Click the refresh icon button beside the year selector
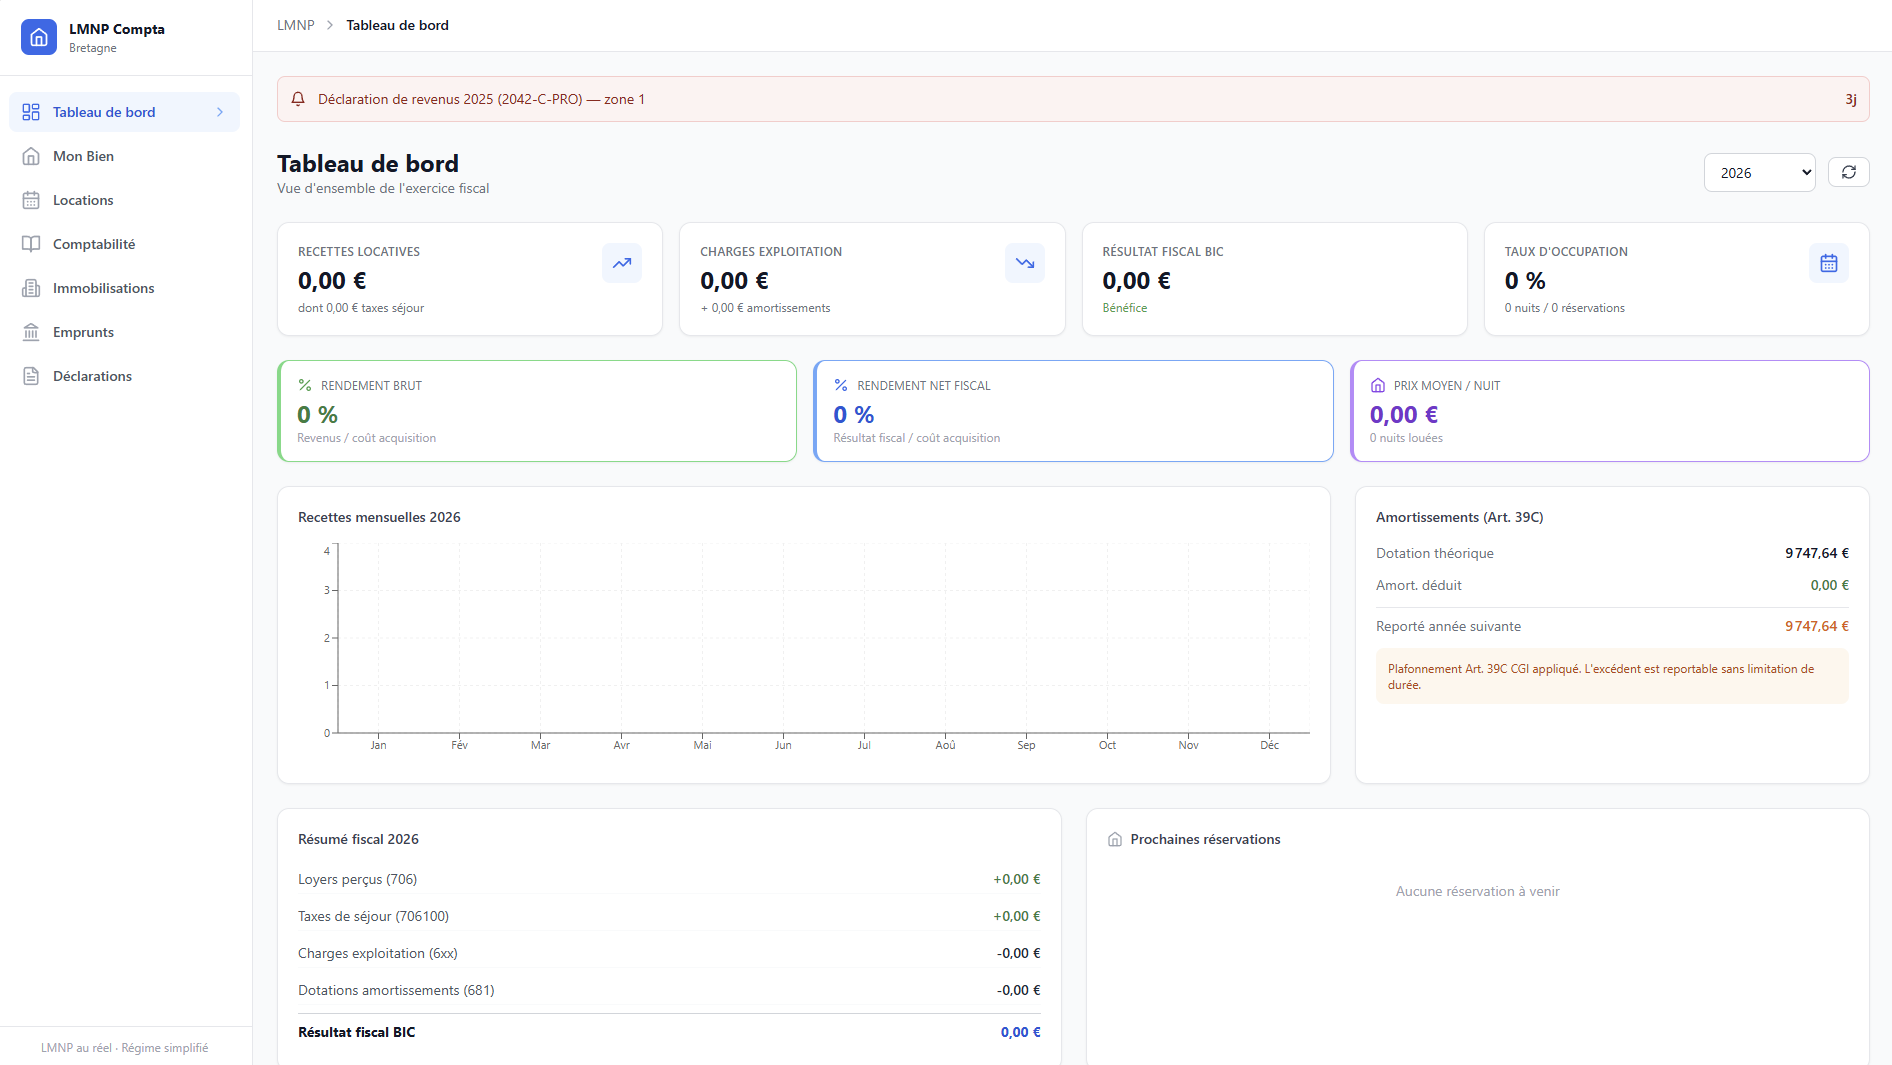Screen dimensions: 1892x1065 point(1848,172)
